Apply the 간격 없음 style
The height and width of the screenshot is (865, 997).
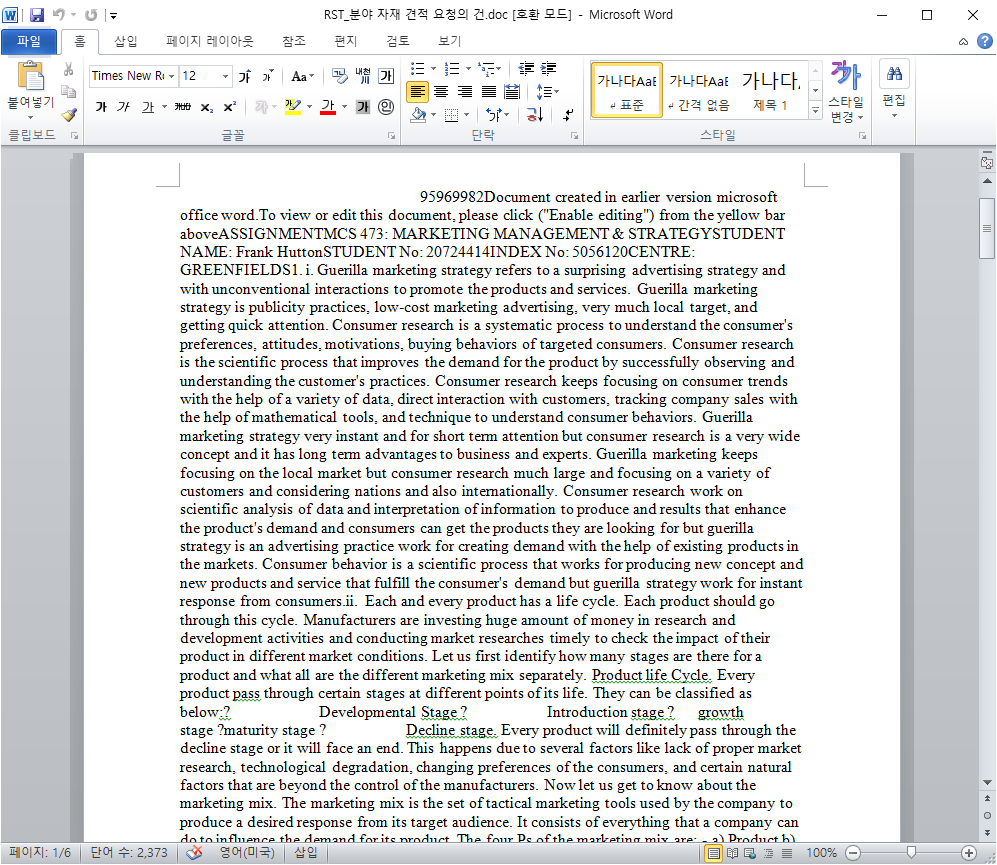(699, 90)
